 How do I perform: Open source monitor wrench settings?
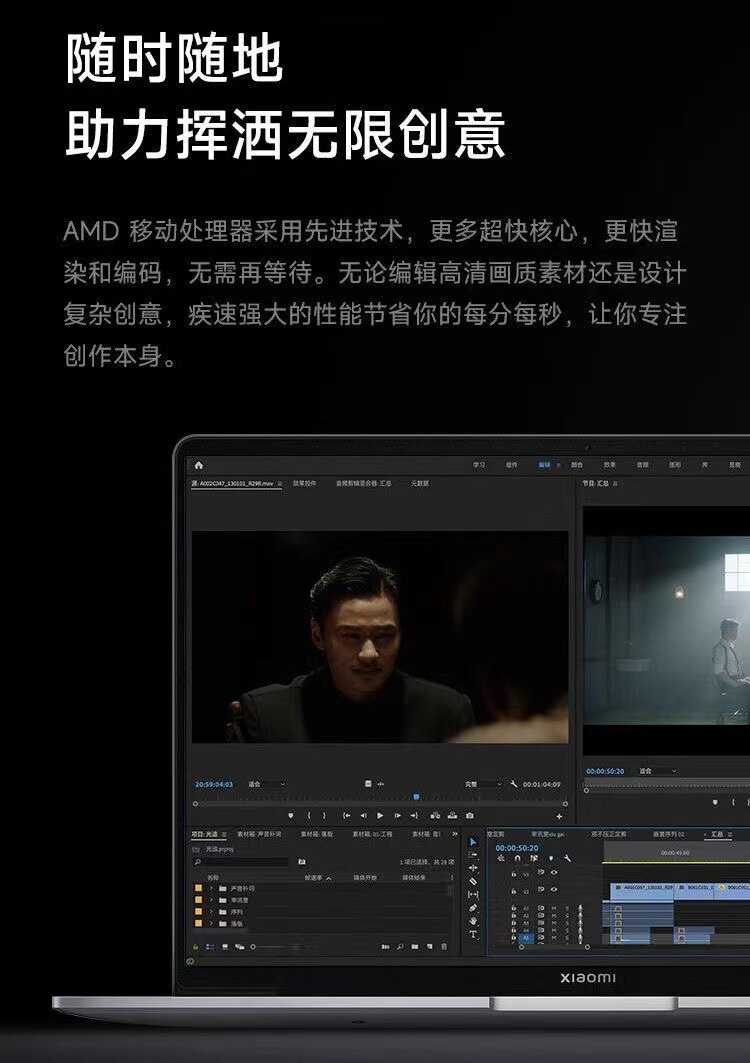click(x=514, y=784)
